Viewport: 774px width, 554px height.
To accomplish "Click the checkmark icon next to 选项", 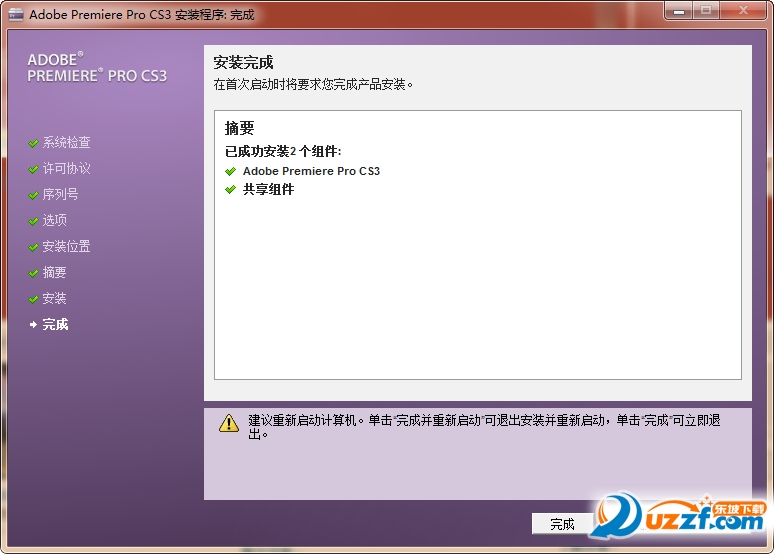I will click(x=33, y=221).
